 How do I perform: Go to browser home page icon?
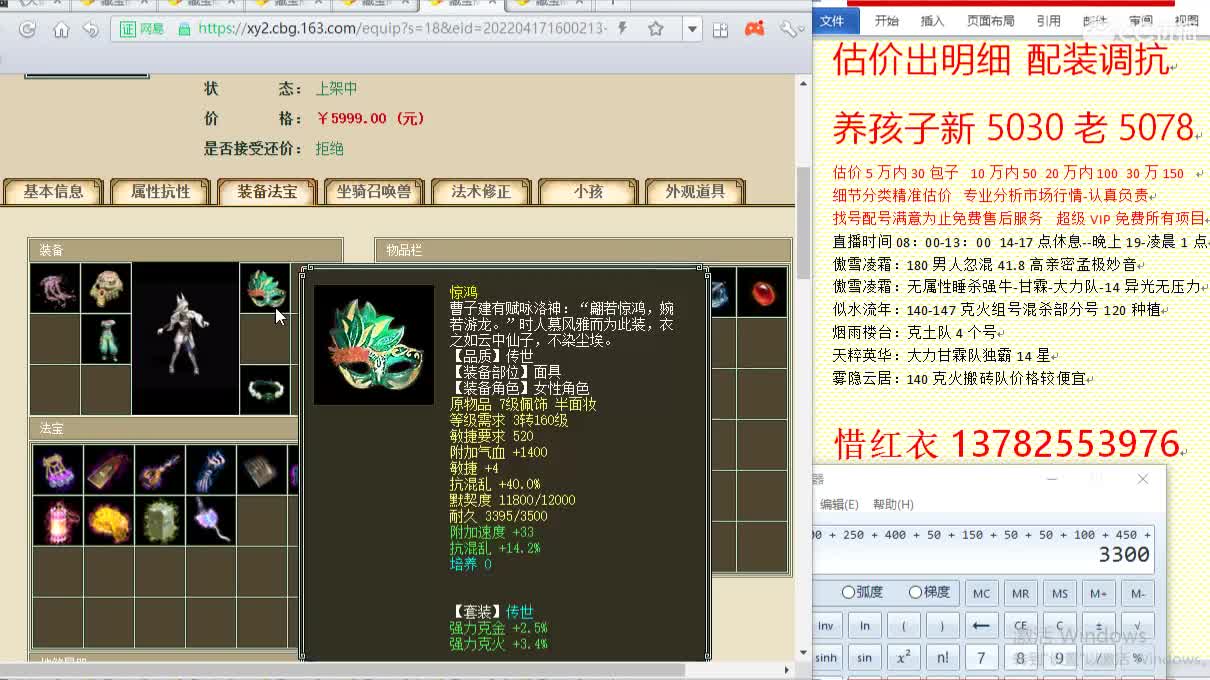click(x=61, y=30)
